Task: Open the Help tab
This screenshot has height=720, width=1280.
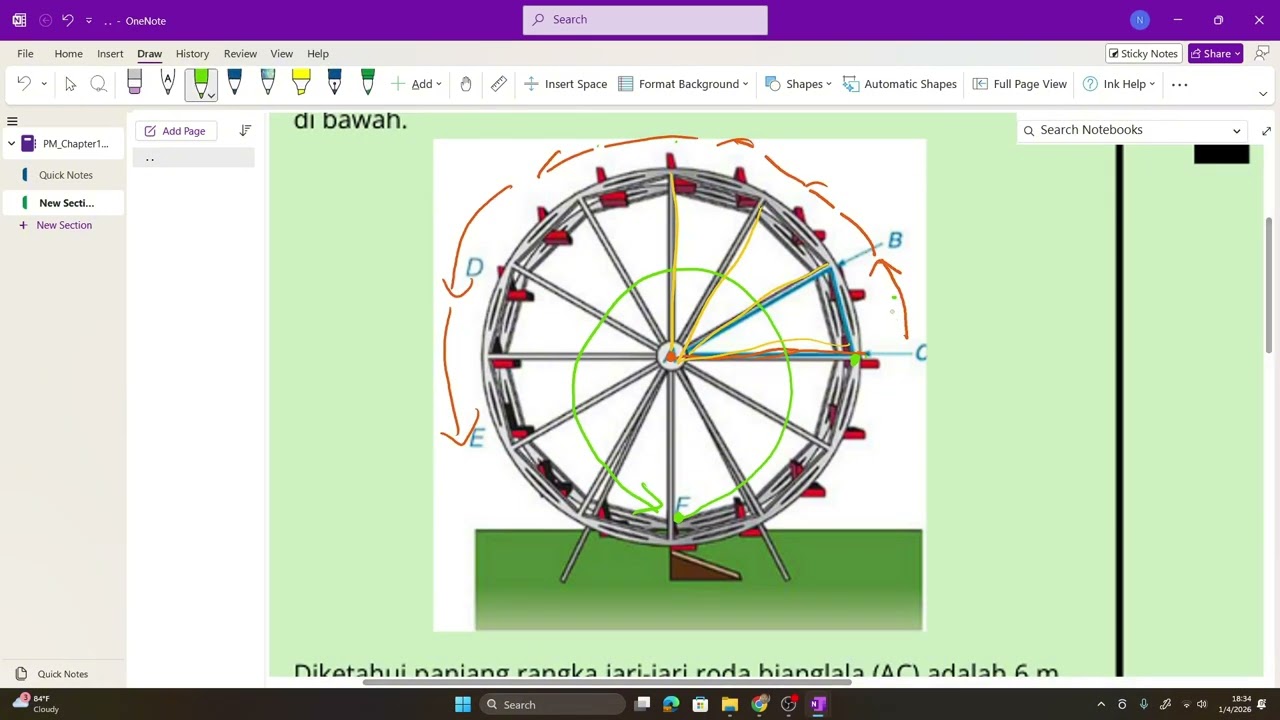Action: pos(318,53)
